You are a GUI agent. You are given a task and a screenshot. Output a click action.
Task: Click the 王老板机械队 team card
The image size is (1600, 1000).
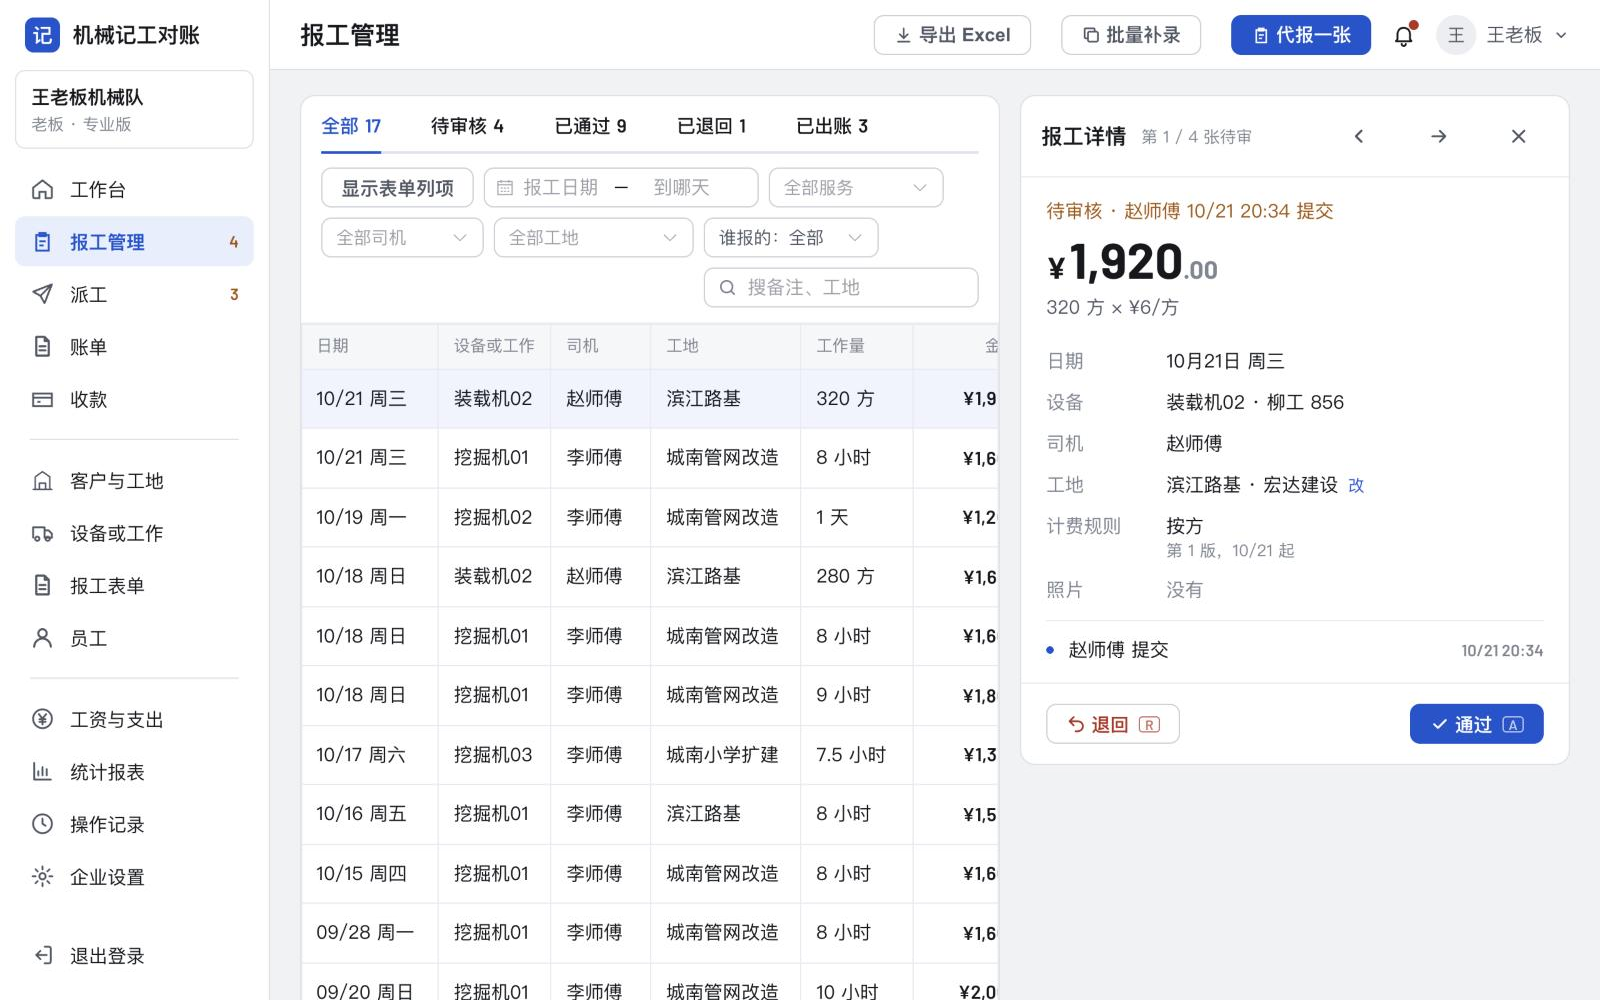point(134,110)
